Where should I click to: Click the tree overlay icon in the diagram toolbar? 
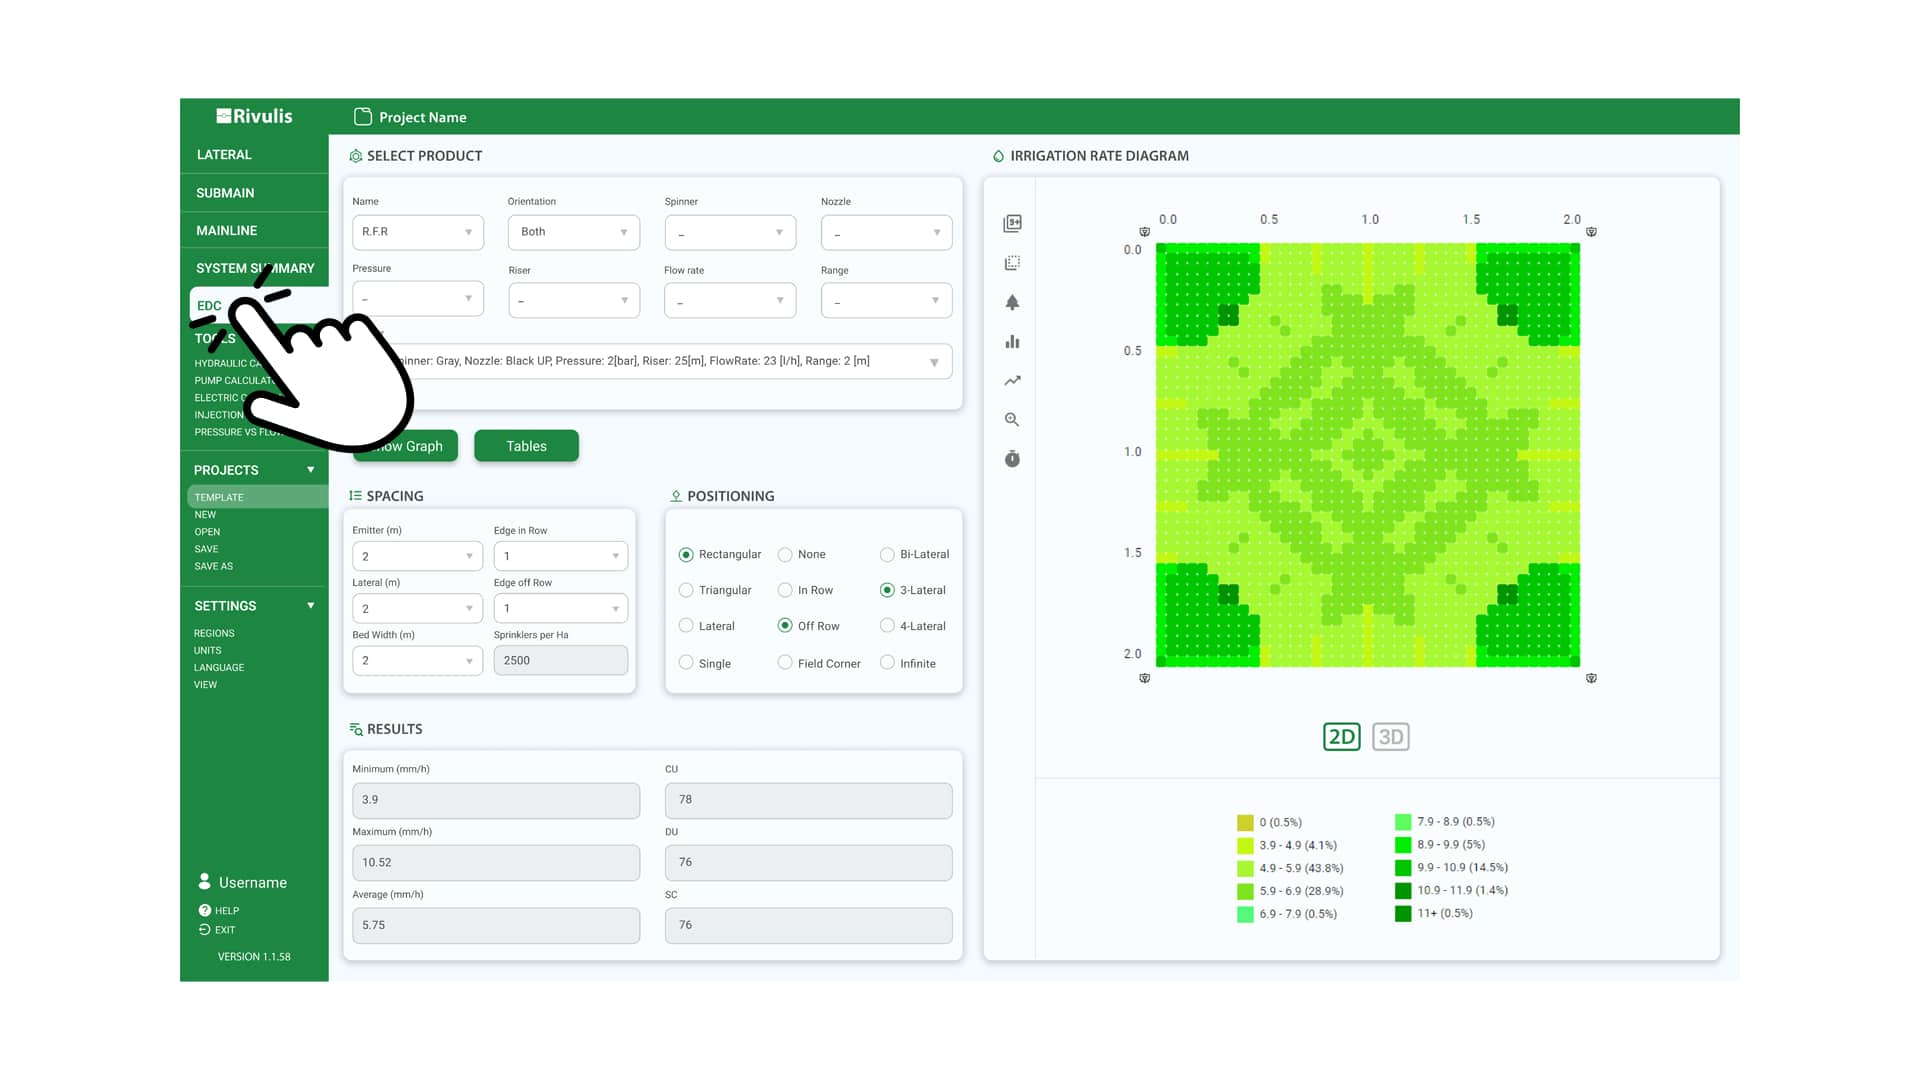pyautogui.click(x=1012, y=302)
